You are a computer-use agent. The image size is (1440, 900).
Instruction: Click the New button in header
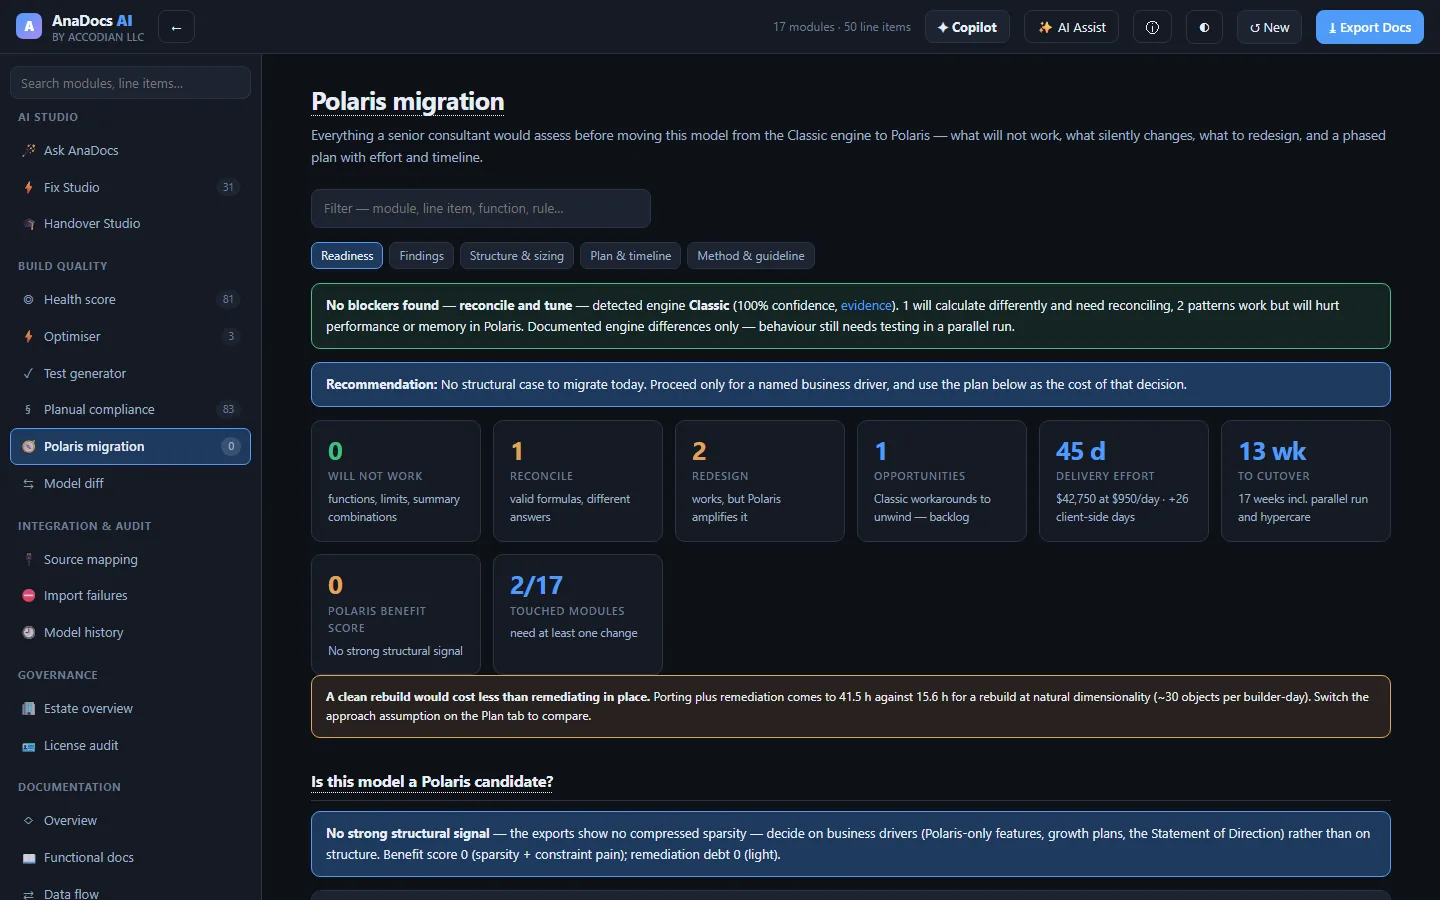(x=1269, y=27)
